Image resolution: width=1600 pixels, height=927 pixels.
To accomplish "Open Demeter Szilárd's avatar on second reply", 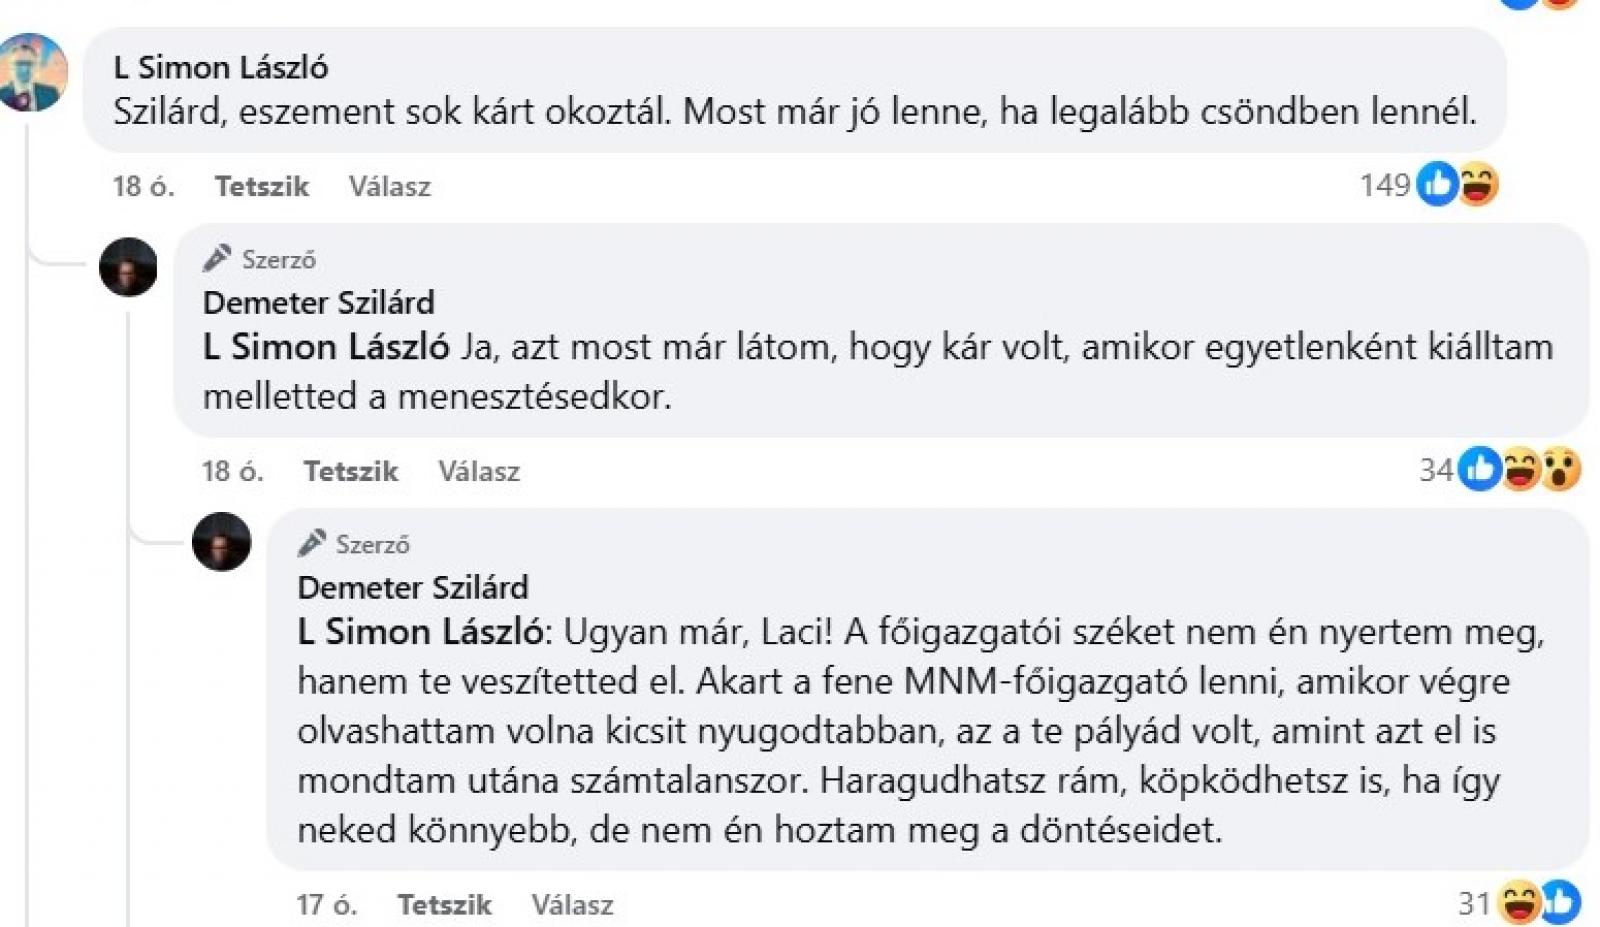I will coord(221,542).
